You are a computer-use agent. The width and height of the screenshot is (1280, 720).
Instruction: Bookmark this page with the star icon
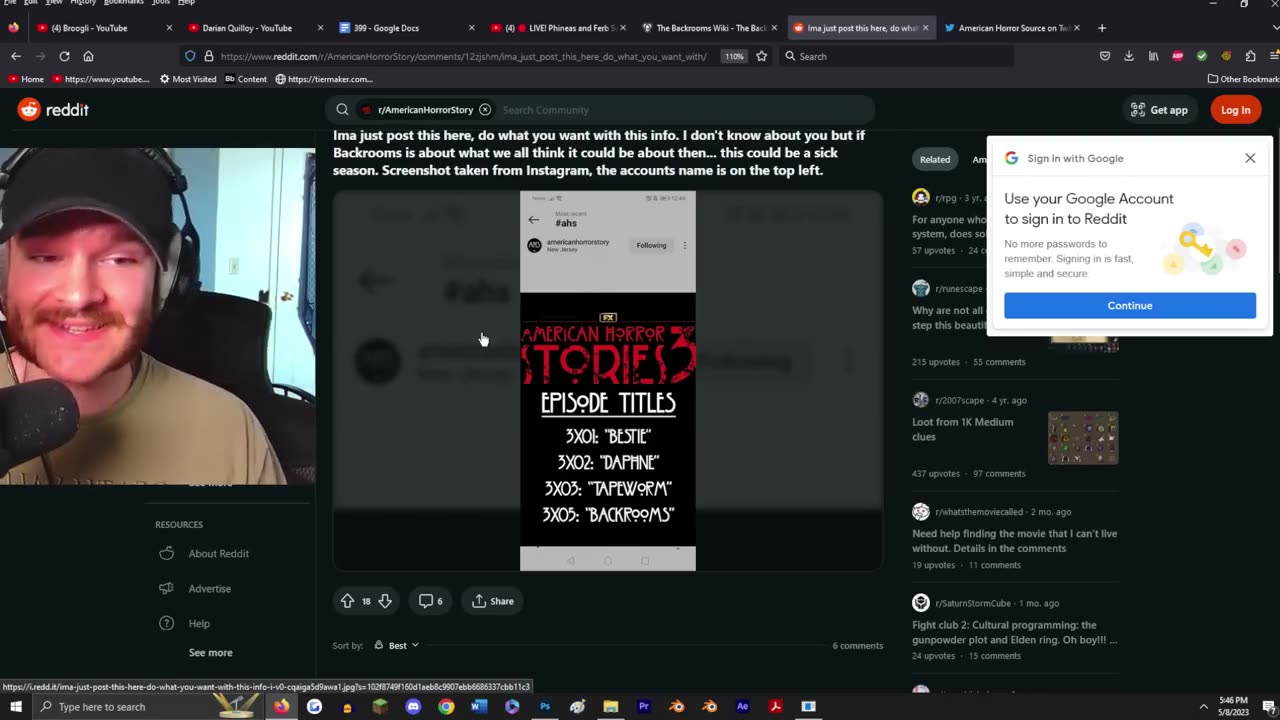click(x=761, y=56)
